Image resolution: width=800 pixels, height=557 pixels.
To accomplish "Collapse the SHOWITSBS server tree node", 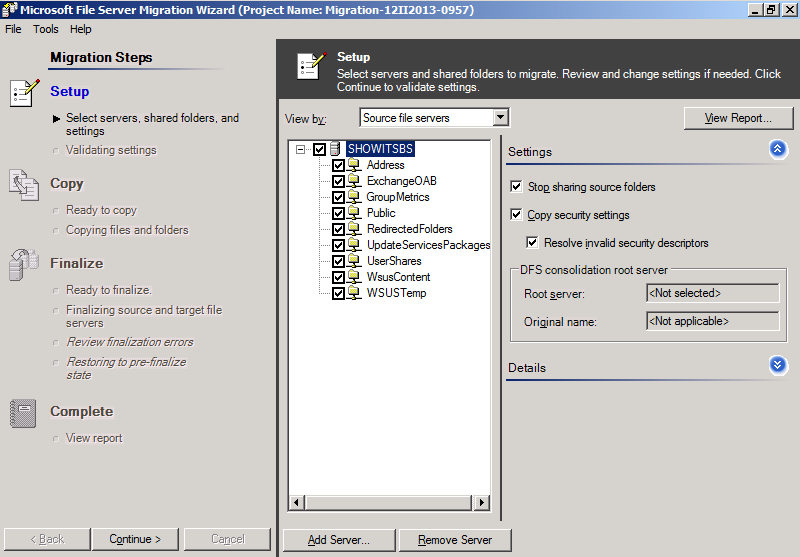I will [301, 149].
